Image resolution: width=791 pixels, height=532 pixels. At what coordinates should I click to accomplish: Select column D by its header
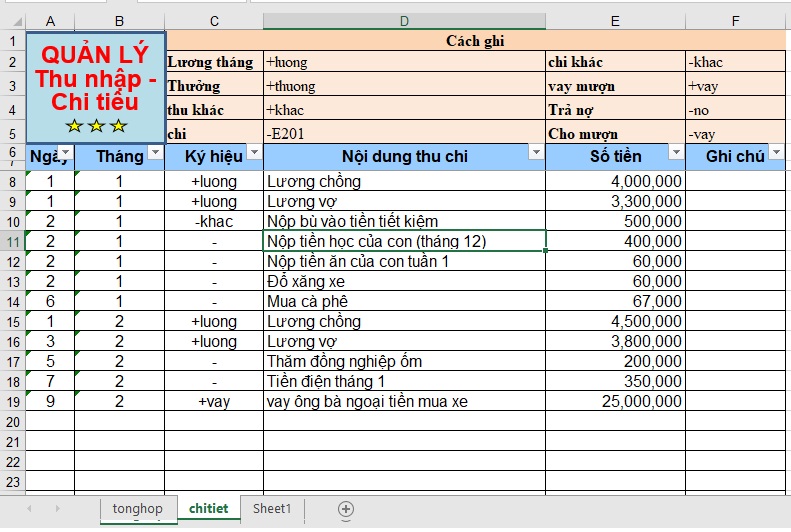point(404,21)
